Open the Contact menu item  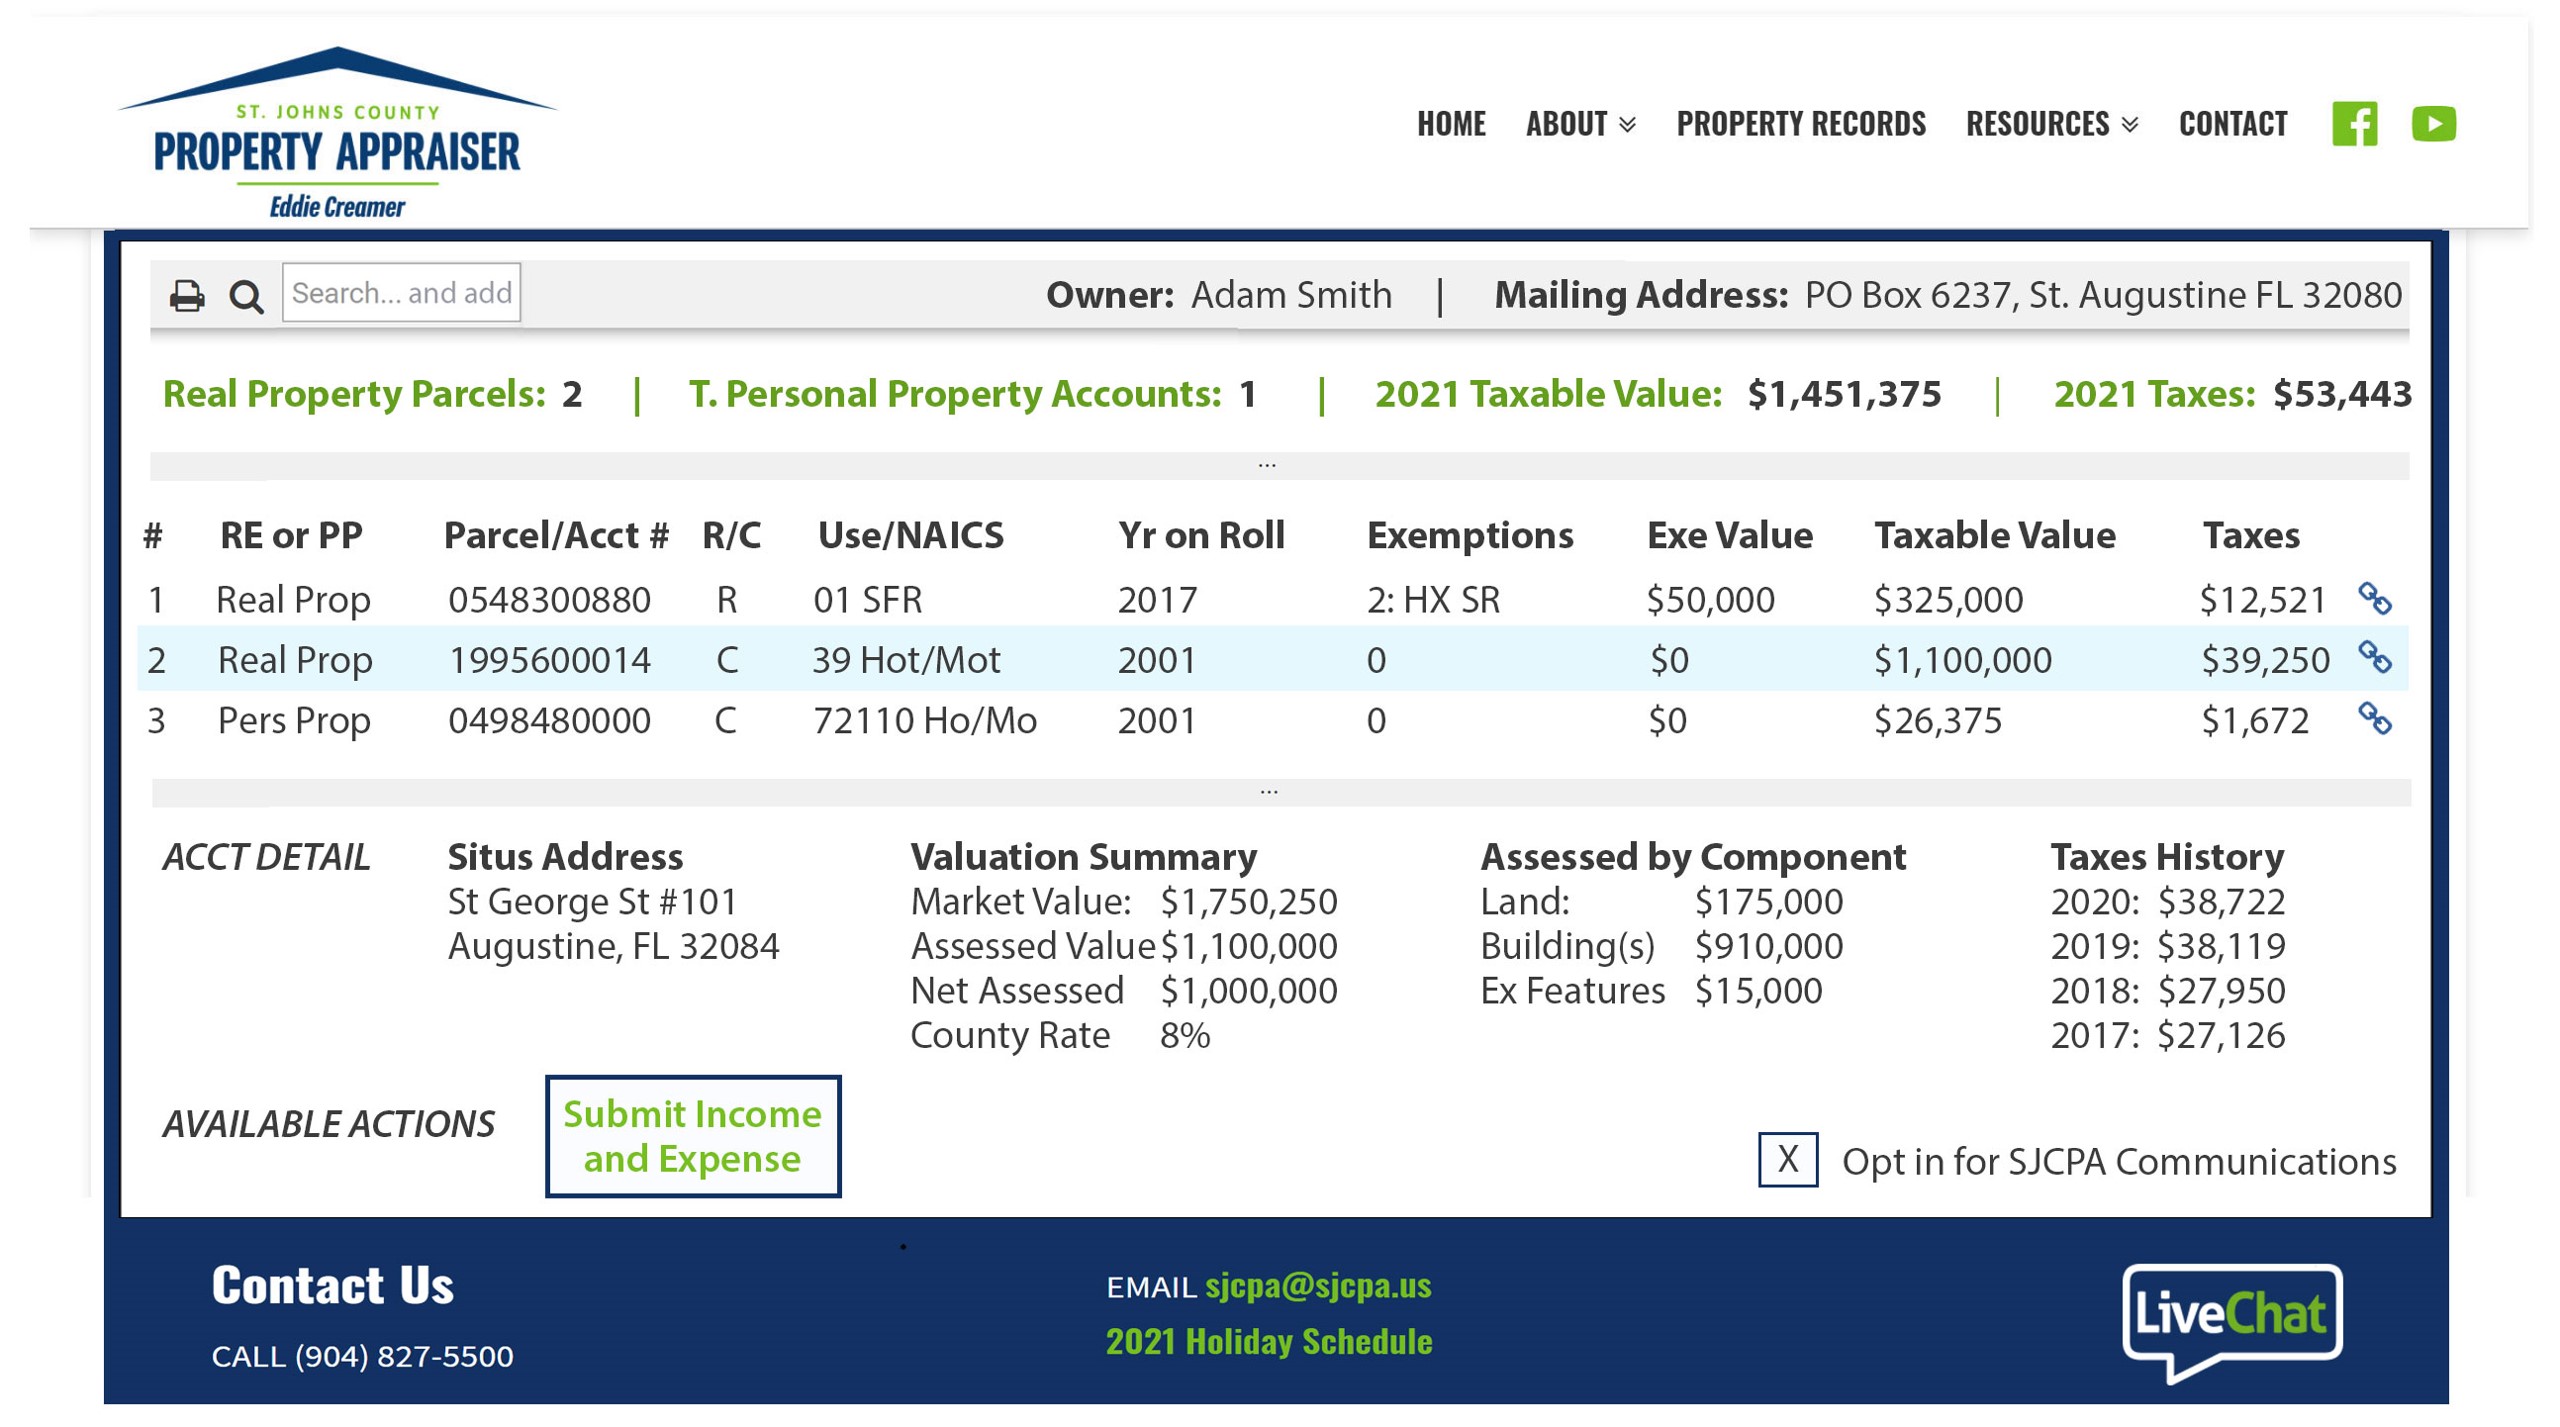pyautogui.click(x=2232, y=124)
